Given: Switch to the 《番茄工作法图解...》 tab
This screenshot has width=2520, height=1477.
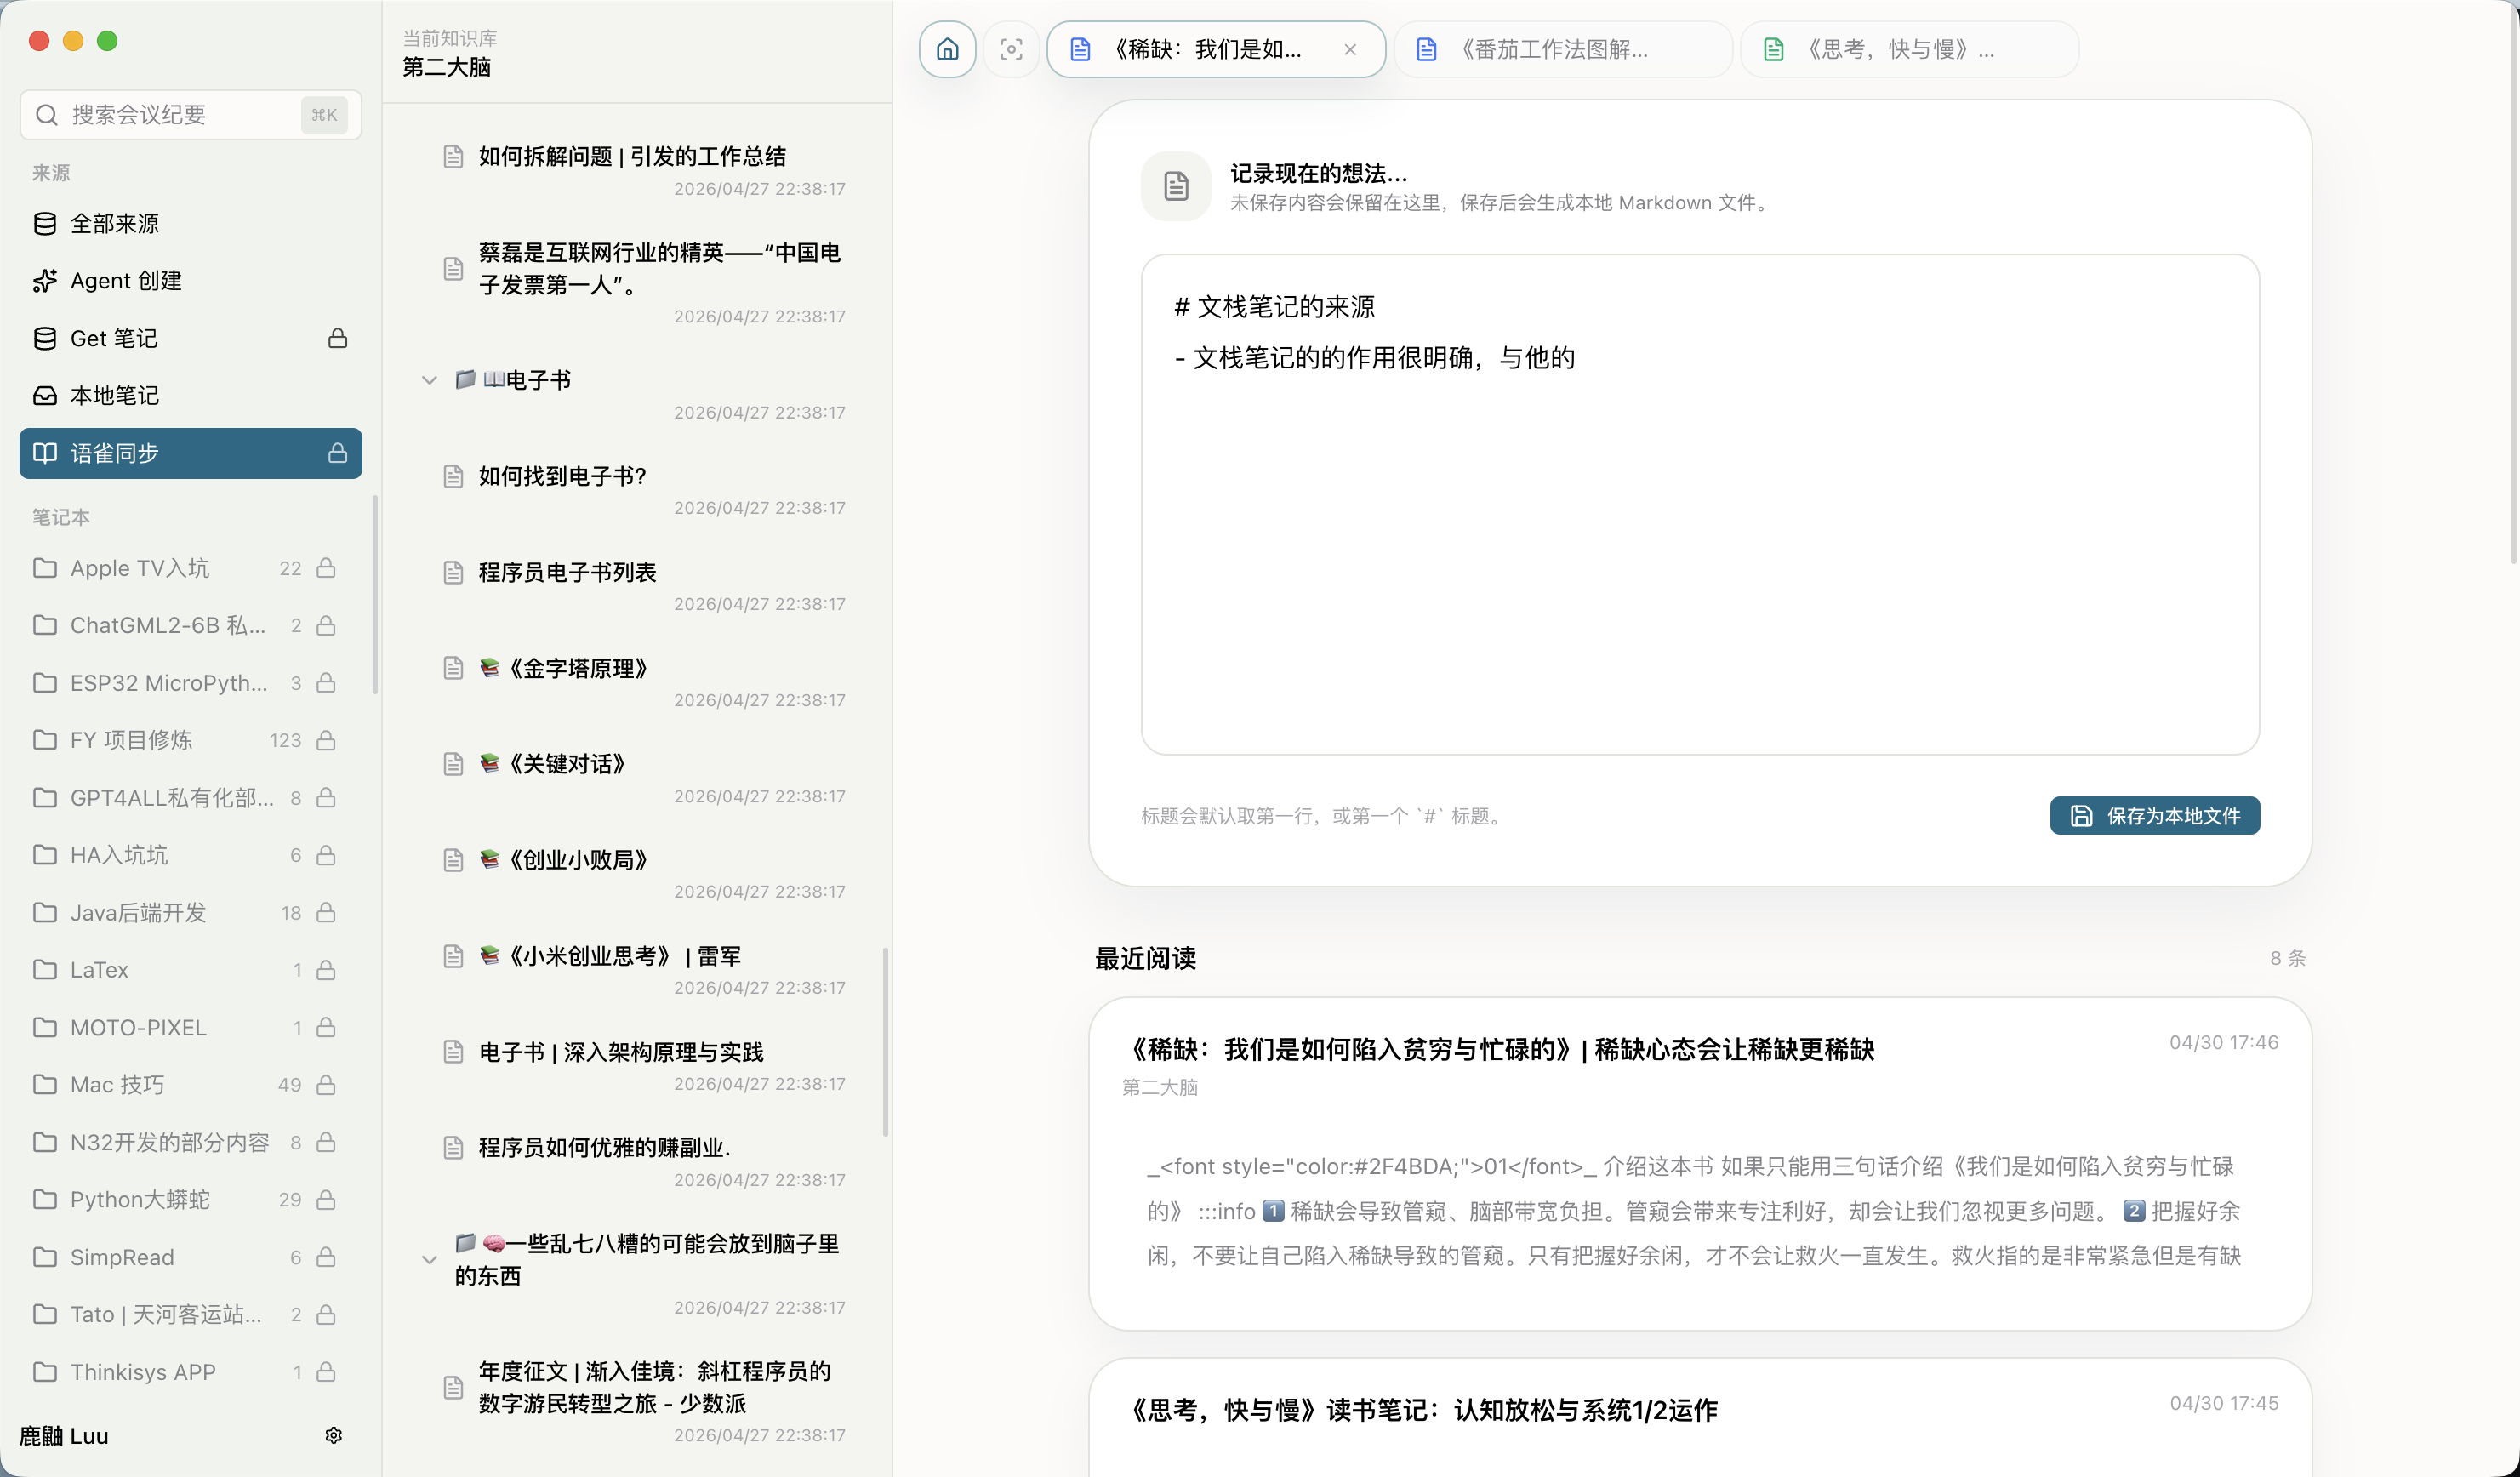Looking at the screenshot, I should 1563,49.
